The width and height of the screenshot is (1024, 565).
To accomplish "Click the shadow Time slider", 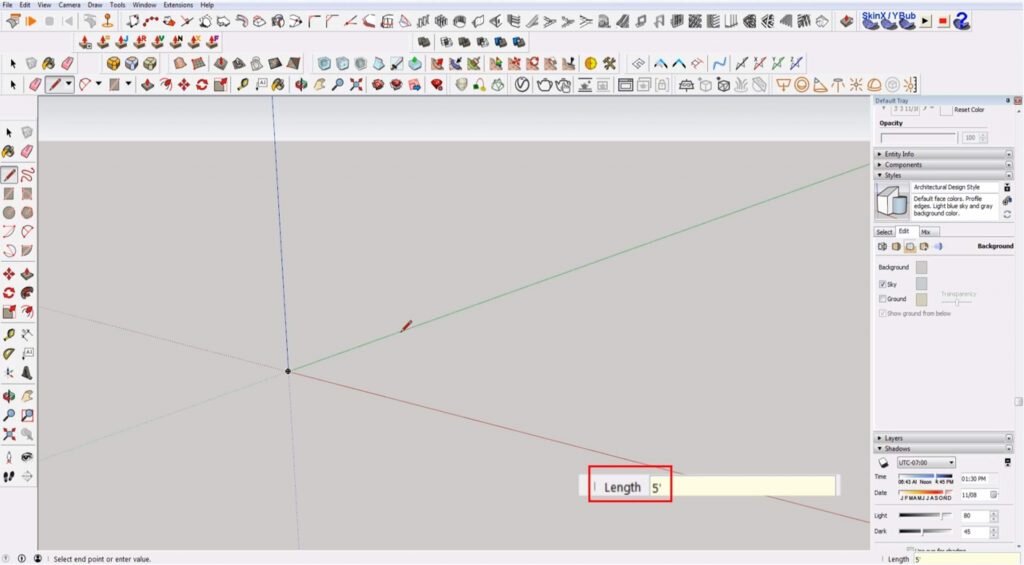I will [925, 479].
